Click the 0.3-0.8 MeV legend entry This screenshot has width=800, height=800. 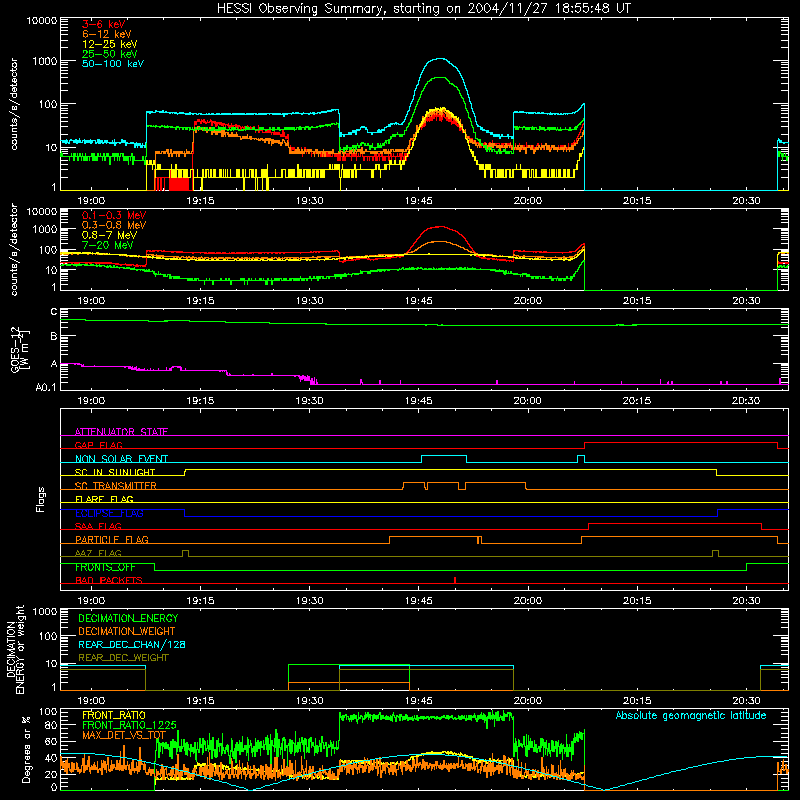(114, 225)
